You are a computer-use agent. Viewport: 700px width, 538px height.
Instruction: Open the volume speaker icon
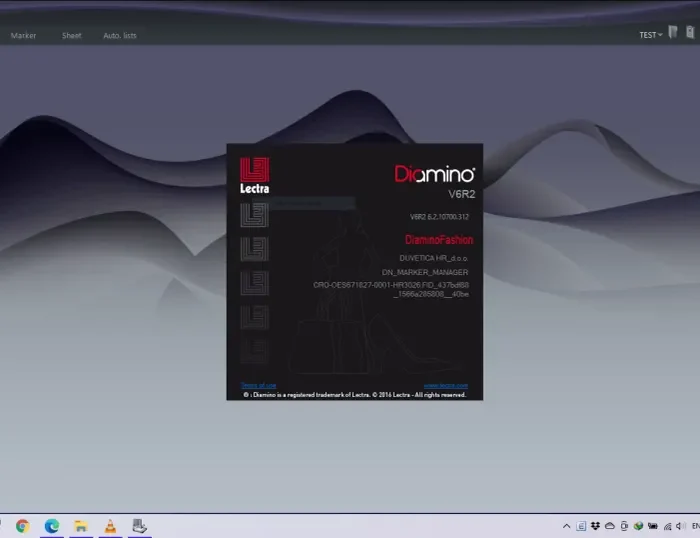coord(680,526)
